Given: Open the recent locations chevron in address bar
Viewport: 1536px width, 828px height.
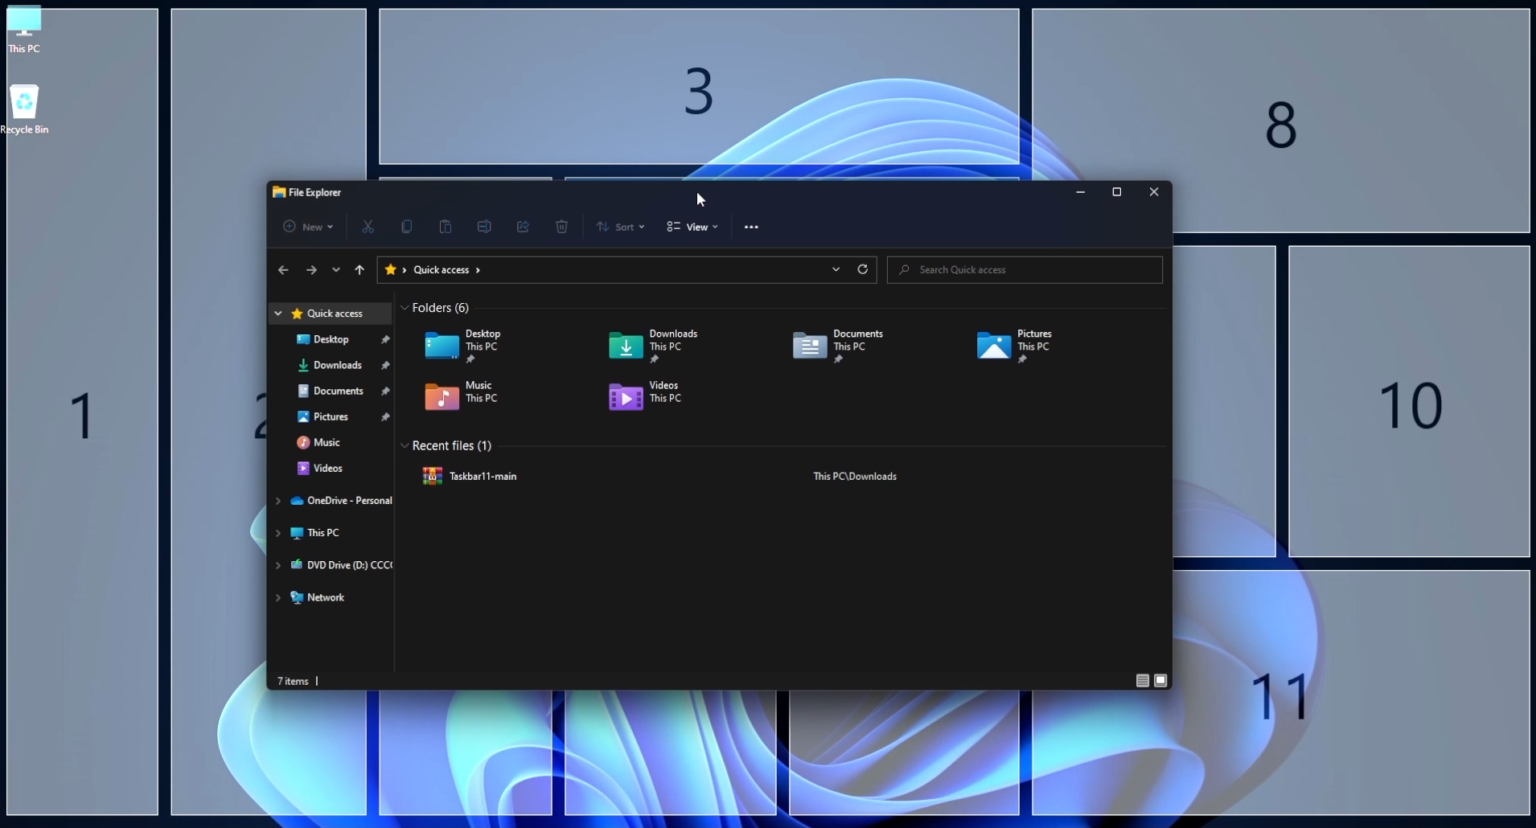Looking at the screenshot, I should tap(836, 269).
